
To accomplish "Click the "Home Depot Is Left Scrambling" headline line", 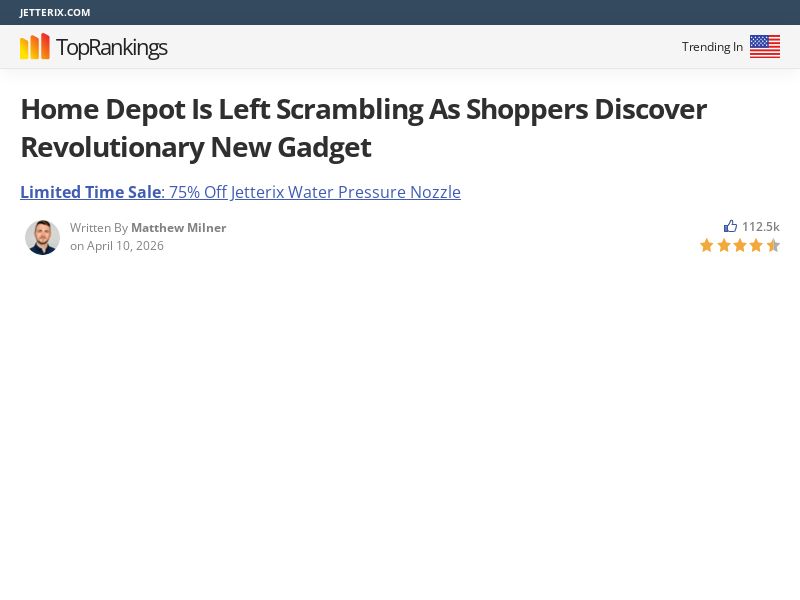I will pyautogui.click(x=363, y=109).
